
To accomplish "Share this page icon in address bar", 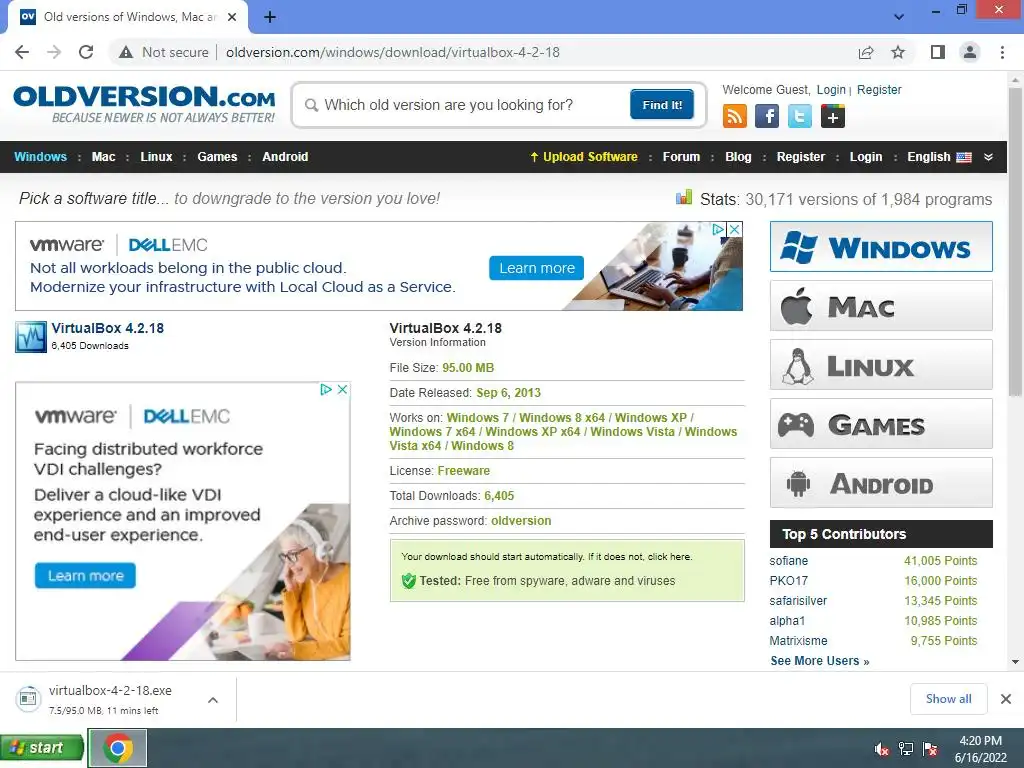I will (x=866, y=52).
